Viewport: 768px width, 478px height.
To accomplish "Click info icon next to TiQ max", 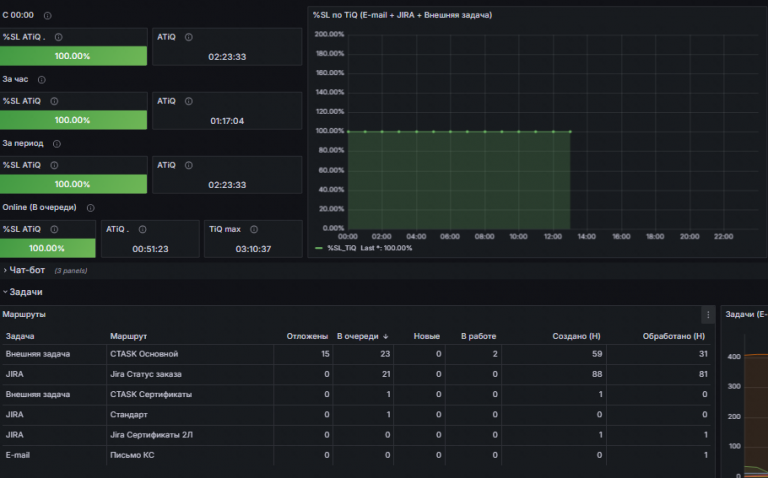I will coord(254,229).
